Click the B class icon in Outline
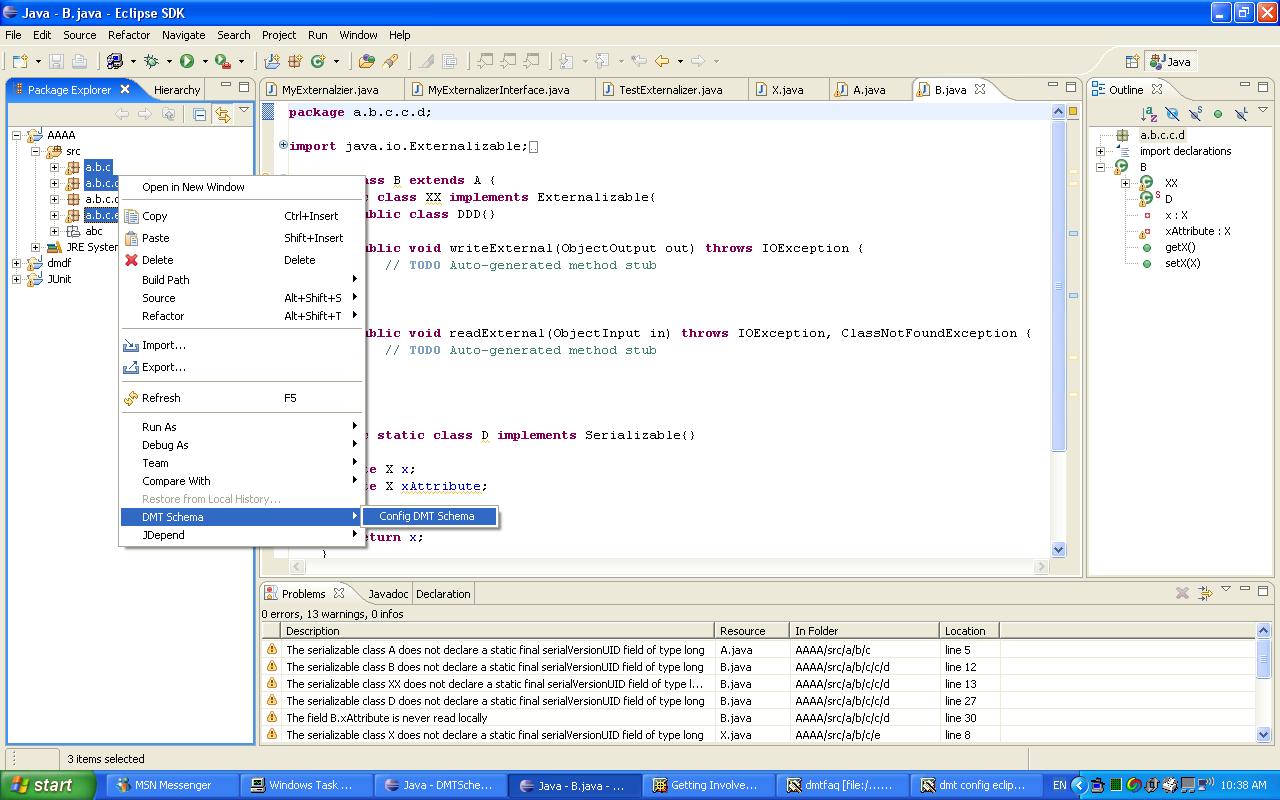This screenshot has height=800, width=1280. tap(1123, 167)
